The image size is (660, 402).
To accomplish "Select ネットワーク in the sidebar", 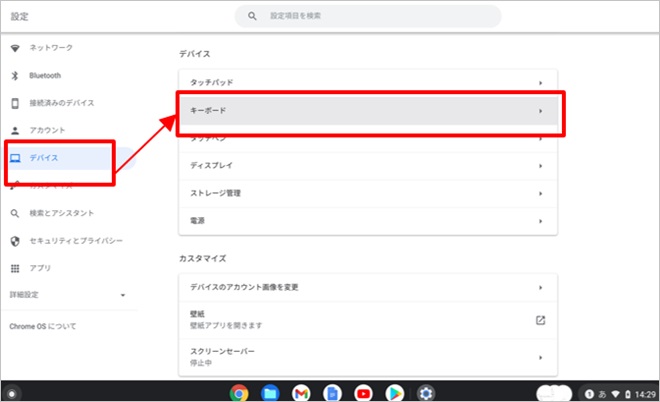I will click(51, 48).
